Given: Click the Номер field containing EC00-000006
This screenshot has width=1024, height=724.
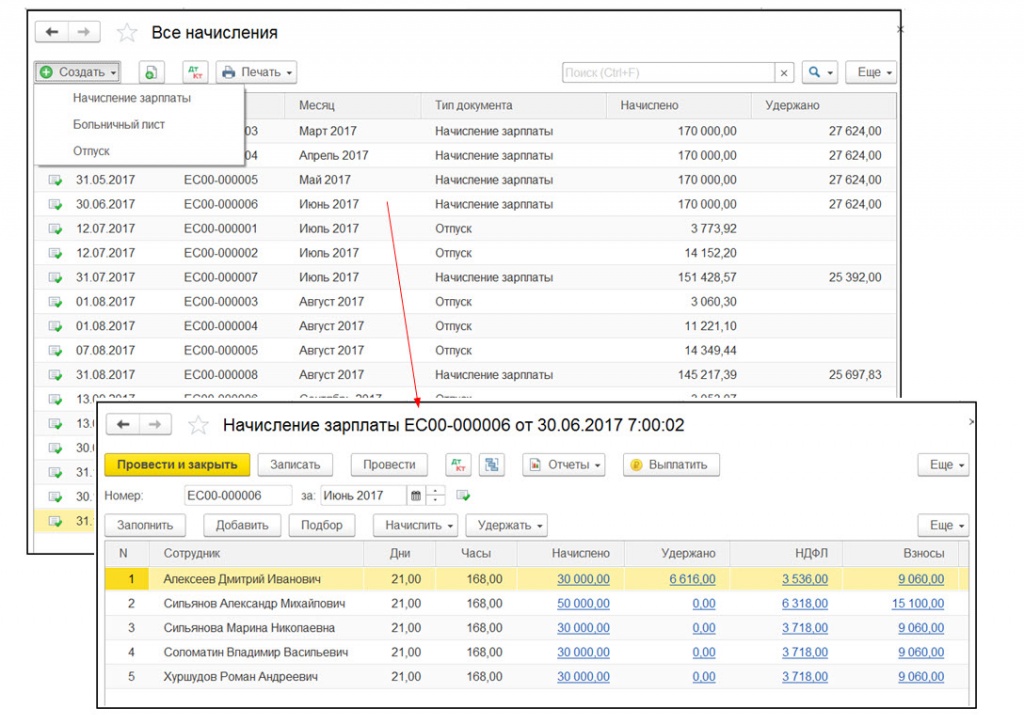Looking at the screenshot, I should (x=238, y=496).
